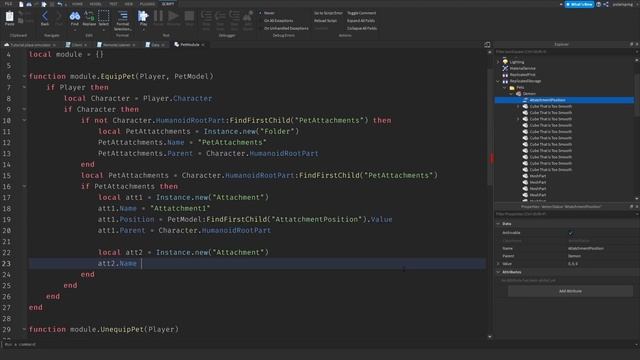The height and width of the screenshot is (360, 640).
Task: Switch to the TEST ribbon tab
Action: click(113, 4)
